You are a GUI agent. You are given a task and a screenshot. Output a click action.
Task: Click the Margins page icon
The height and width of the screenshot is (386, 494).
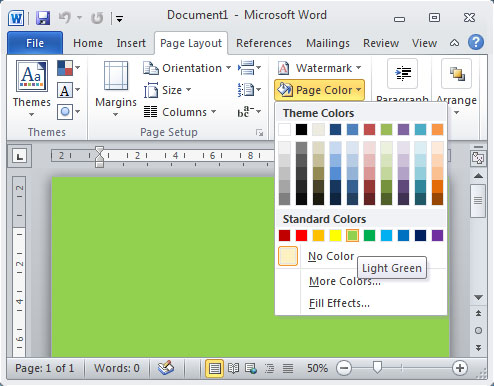116,76
